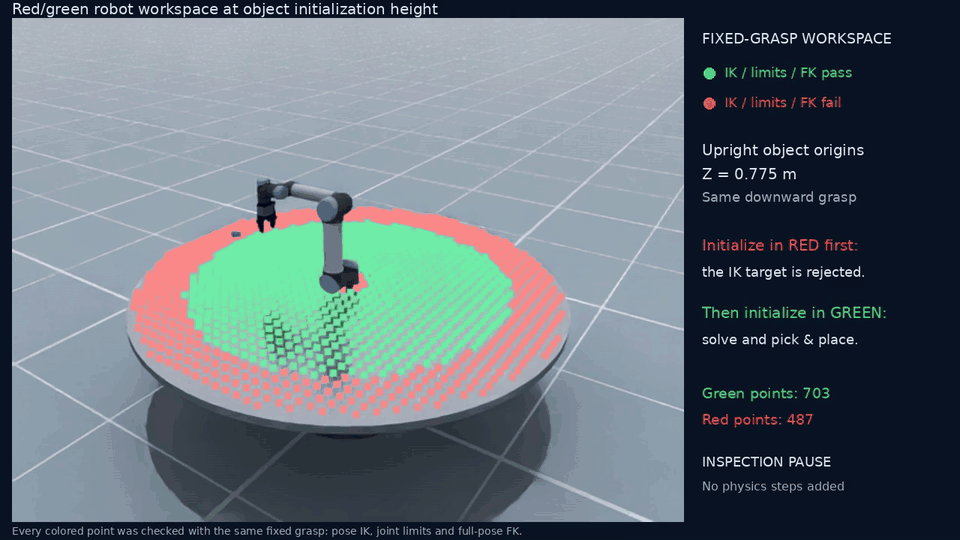Click the 'Red points: 487' counter

757,420
